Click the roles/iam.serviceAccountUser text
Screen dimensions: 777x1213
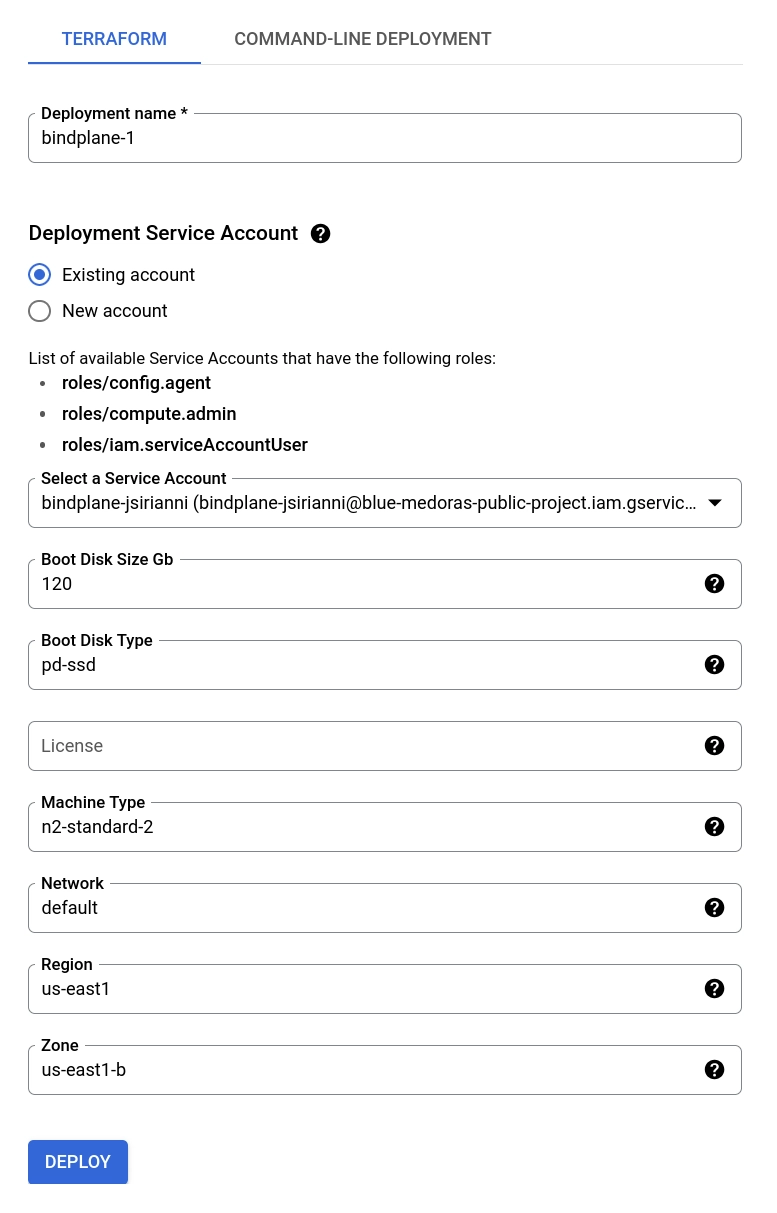[x=185, y=445]
